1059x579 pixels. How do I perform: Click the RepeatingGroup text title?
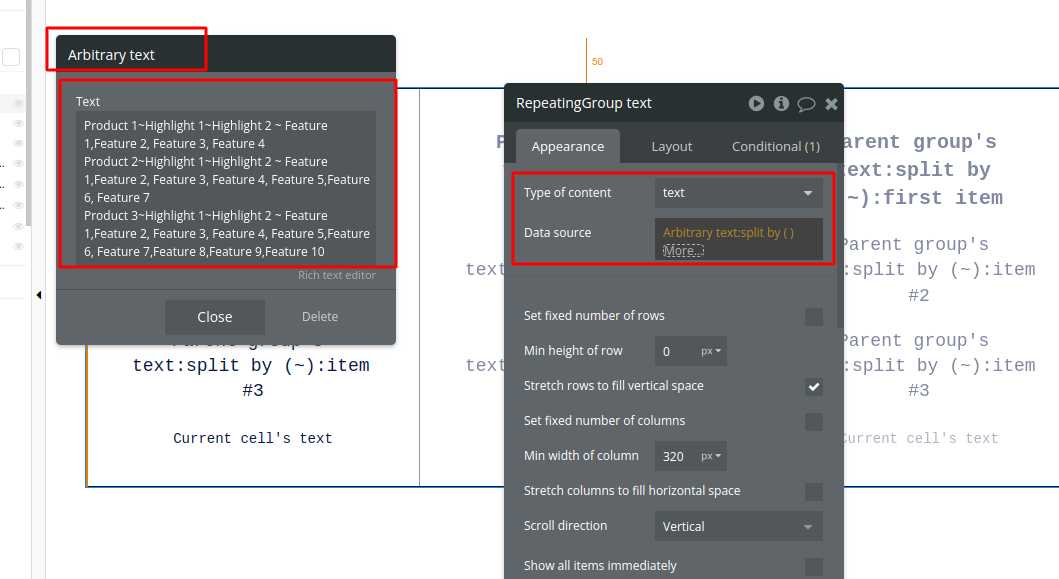[584, 103]
